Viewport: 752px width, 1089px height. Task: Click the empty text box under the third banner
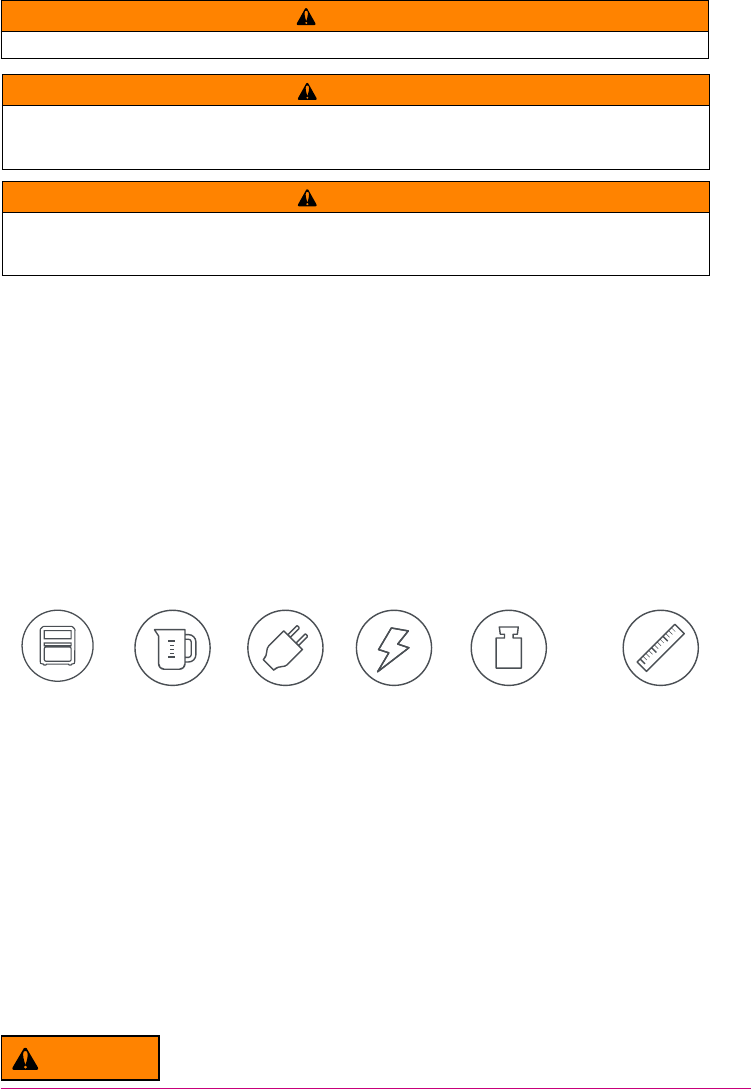356,244
